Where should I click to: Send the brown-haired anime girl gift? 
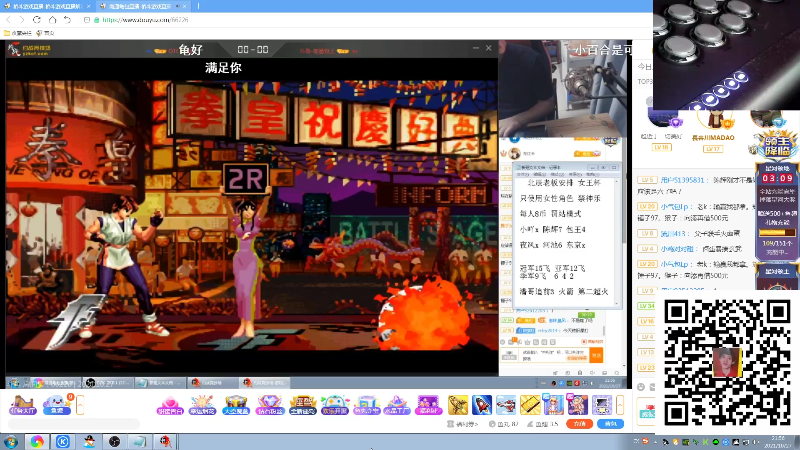pyautogui.click(x=578, y=405)
